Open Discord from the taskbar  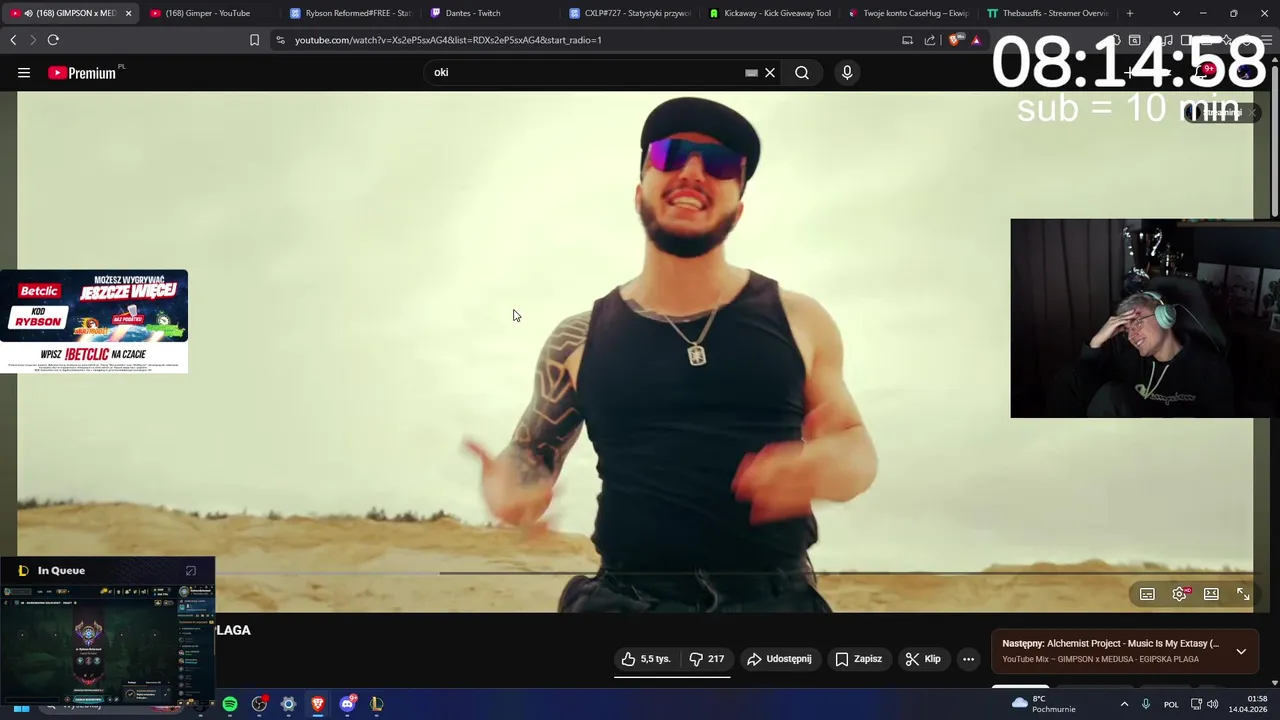point(347,704)
